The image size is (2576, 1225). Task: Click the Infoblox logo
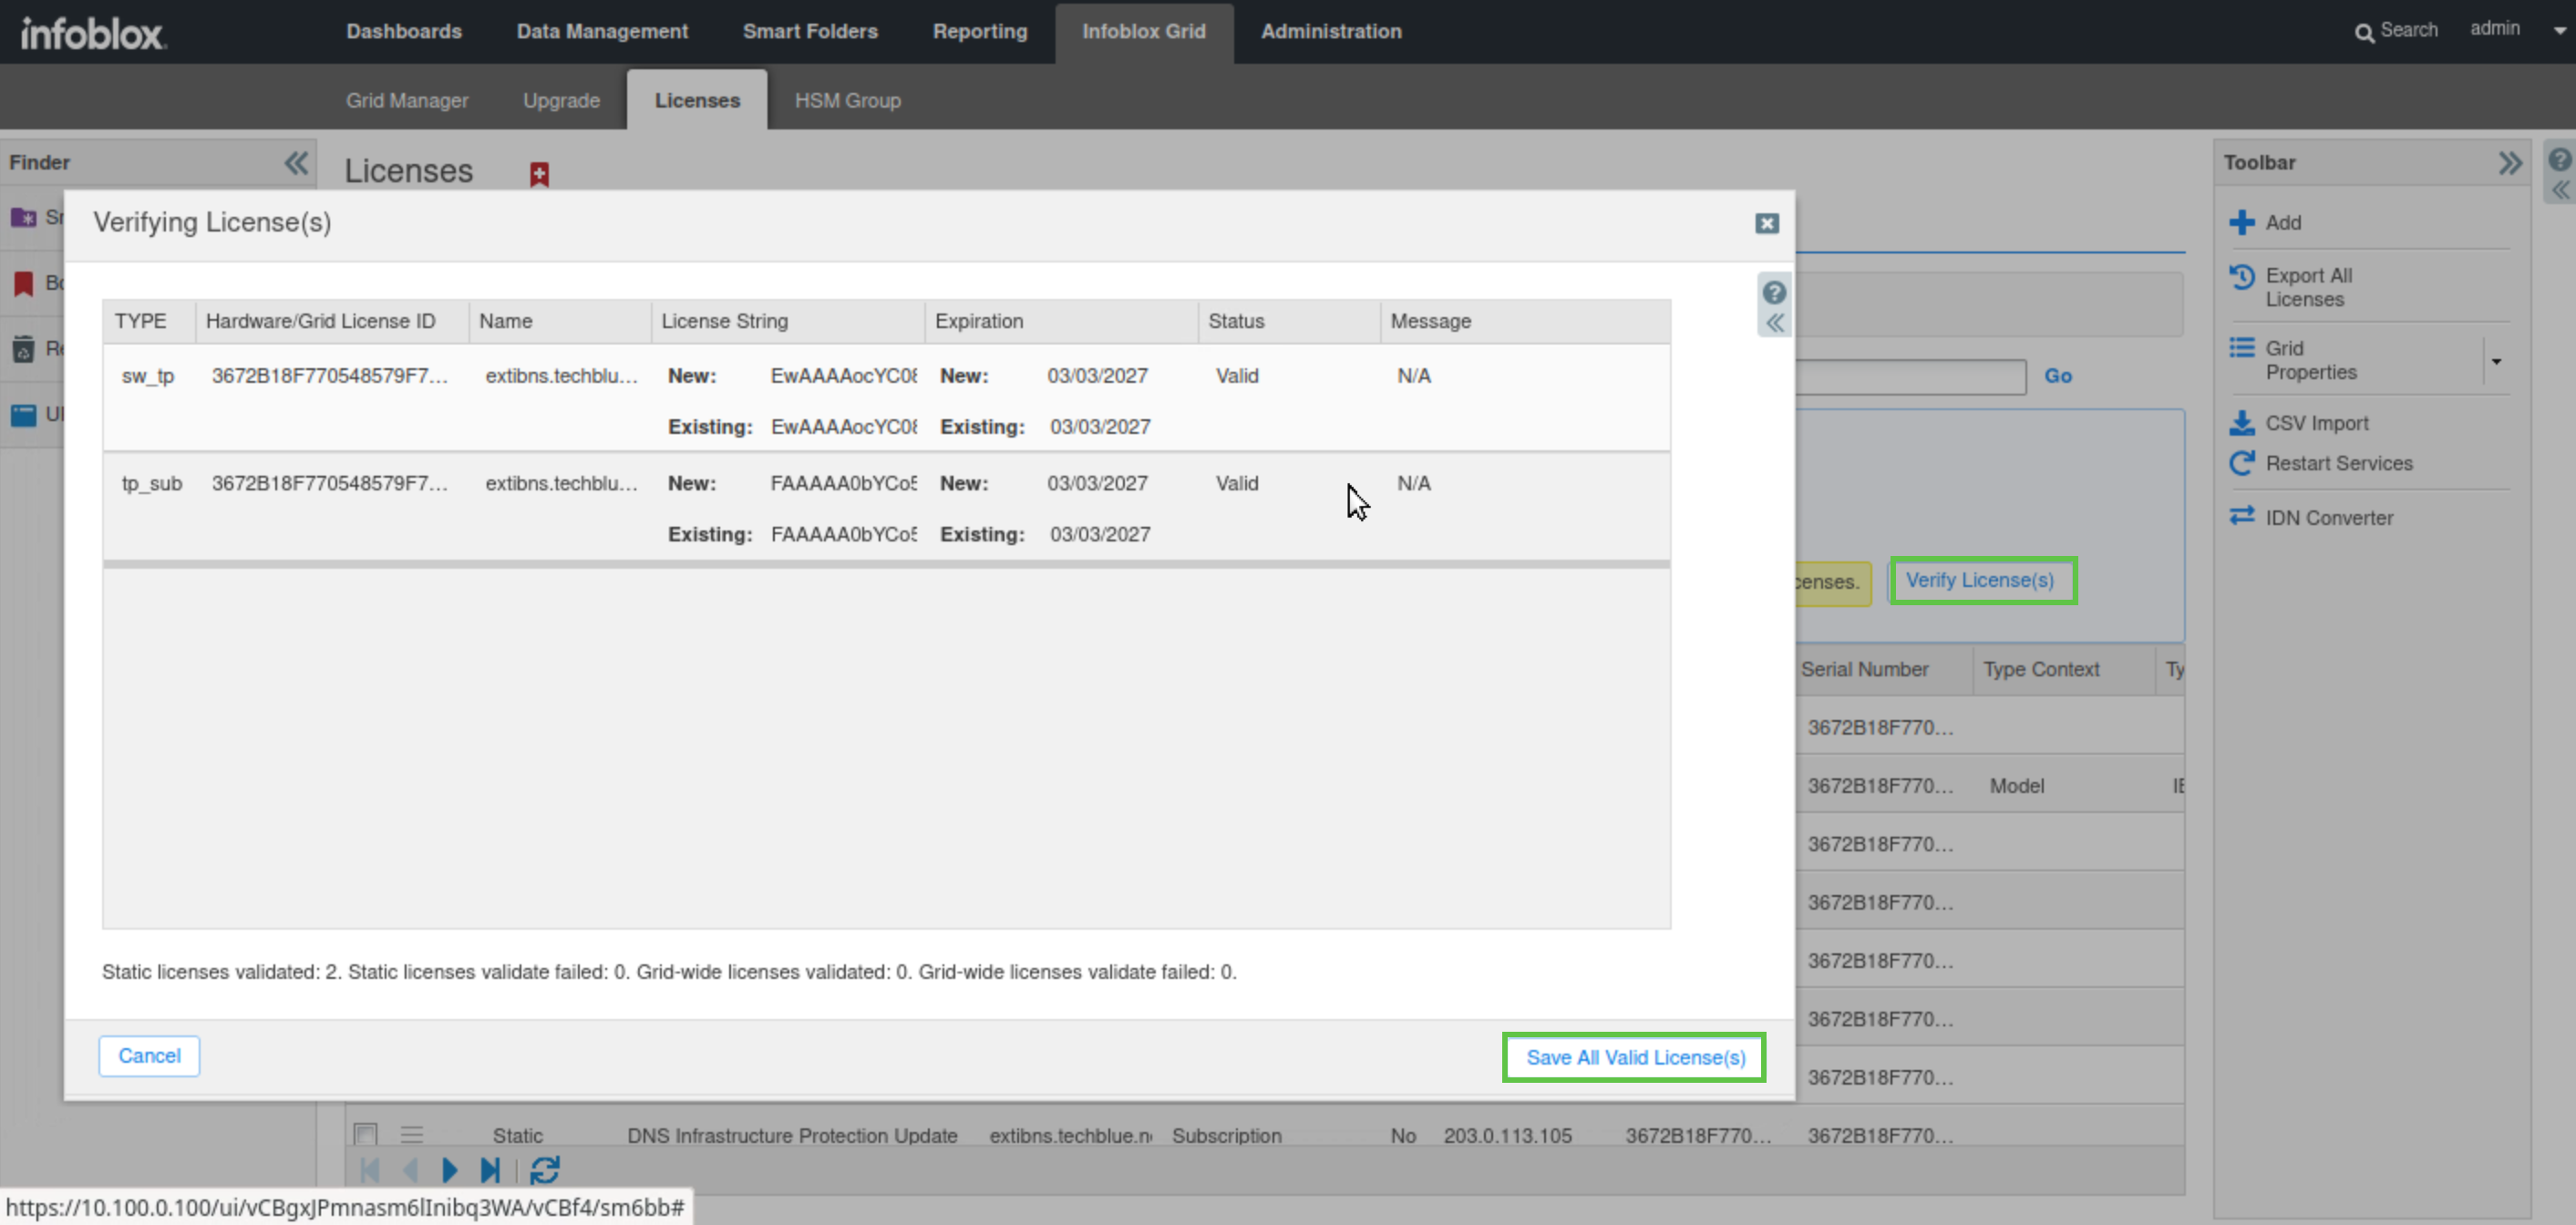(93, 33)
